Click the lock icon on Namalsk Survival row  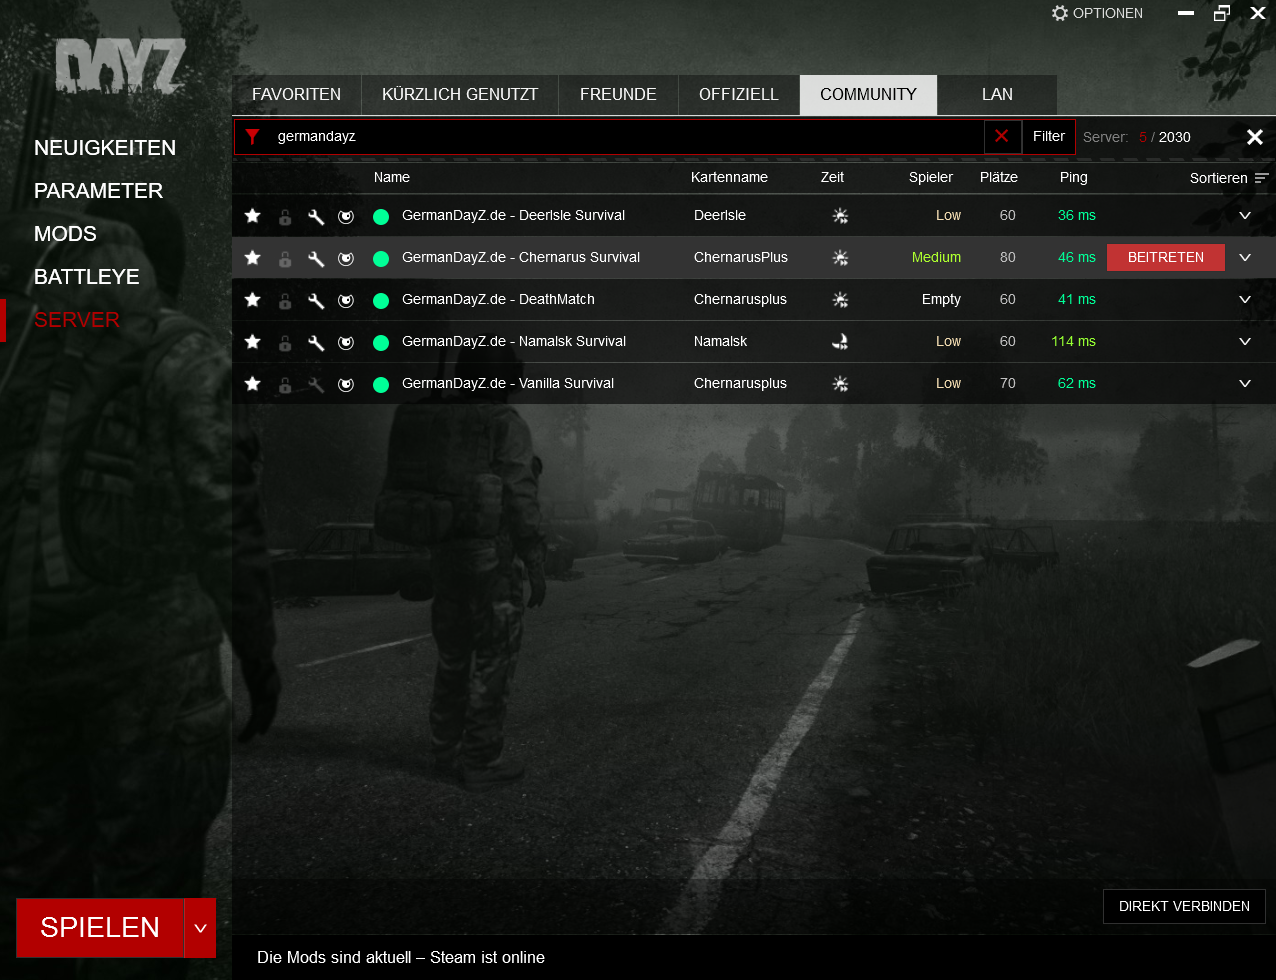point(285,342)
